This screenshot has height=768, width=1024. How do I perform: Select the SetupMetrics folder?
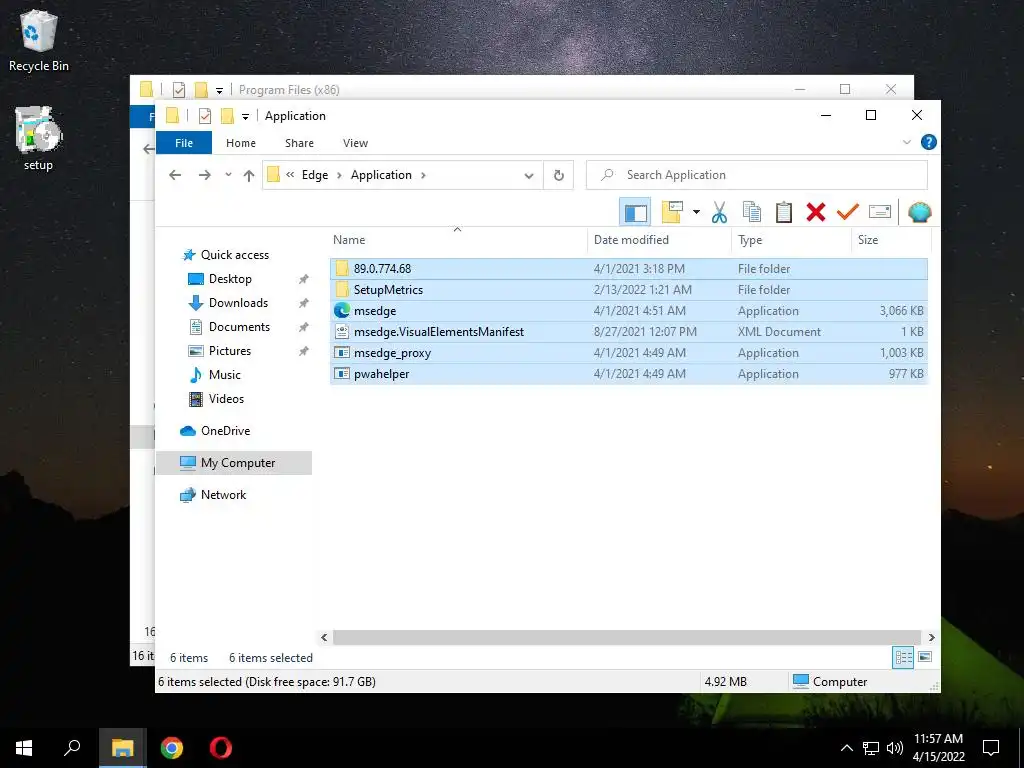pos(629,289)
